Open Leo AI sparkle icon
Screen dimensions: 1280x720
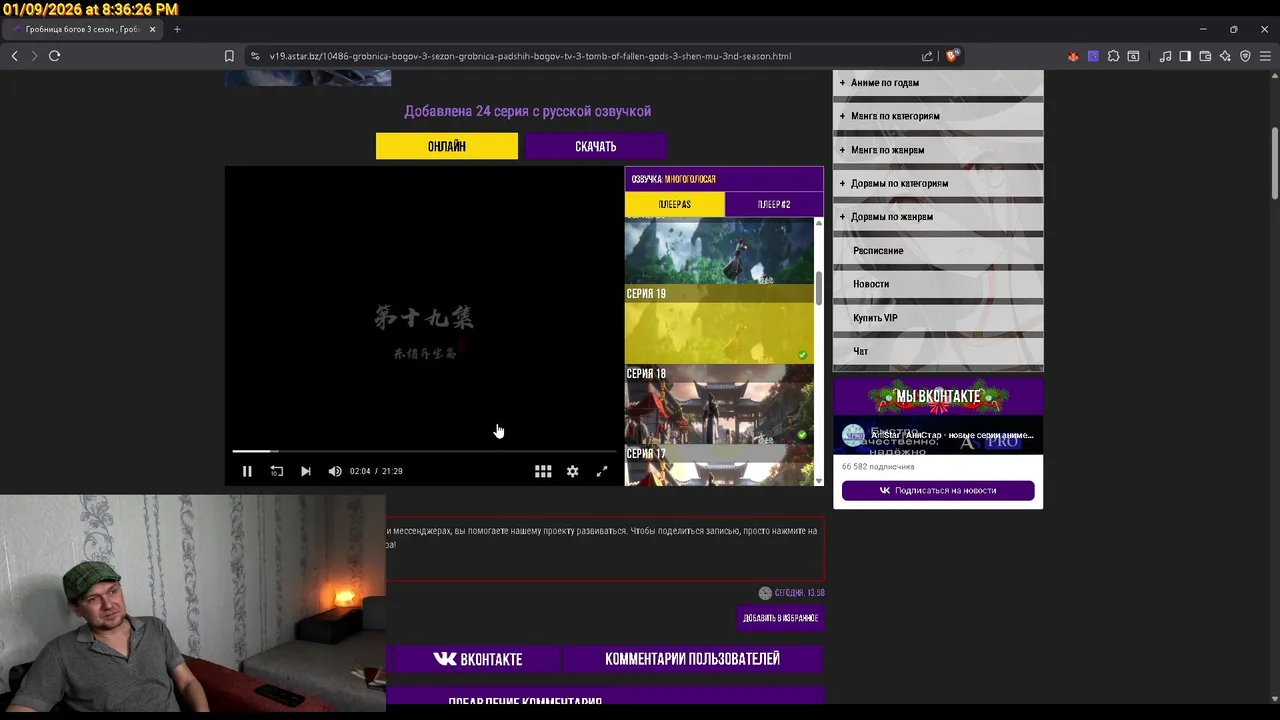1225,56
